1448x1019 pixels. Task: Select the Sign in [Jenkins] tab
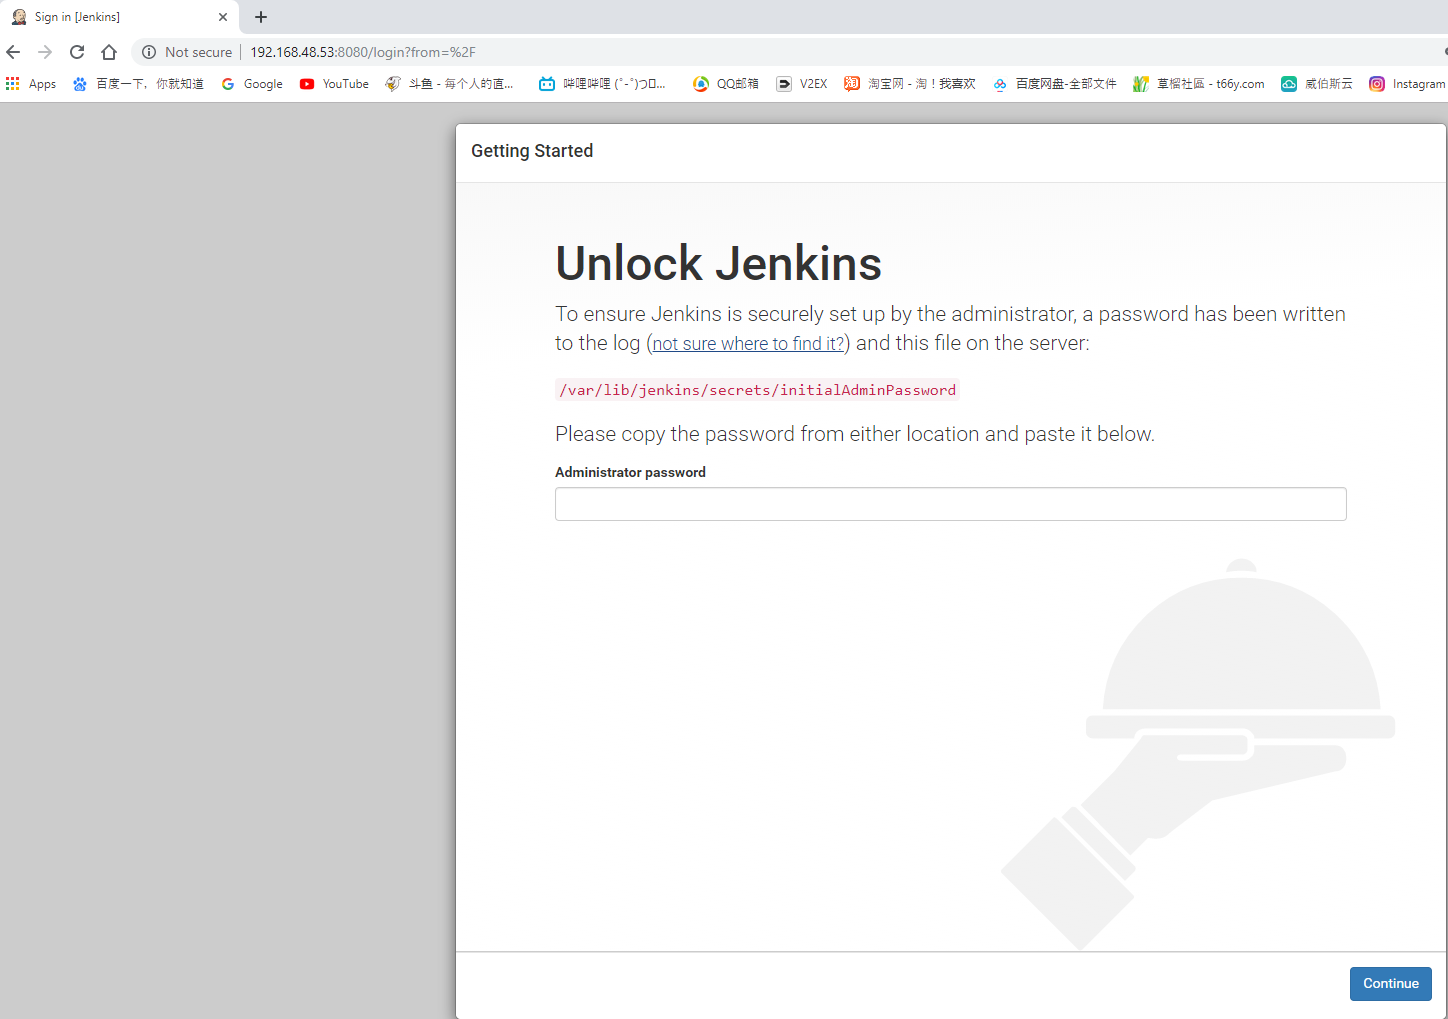click(x=119, y=17)
